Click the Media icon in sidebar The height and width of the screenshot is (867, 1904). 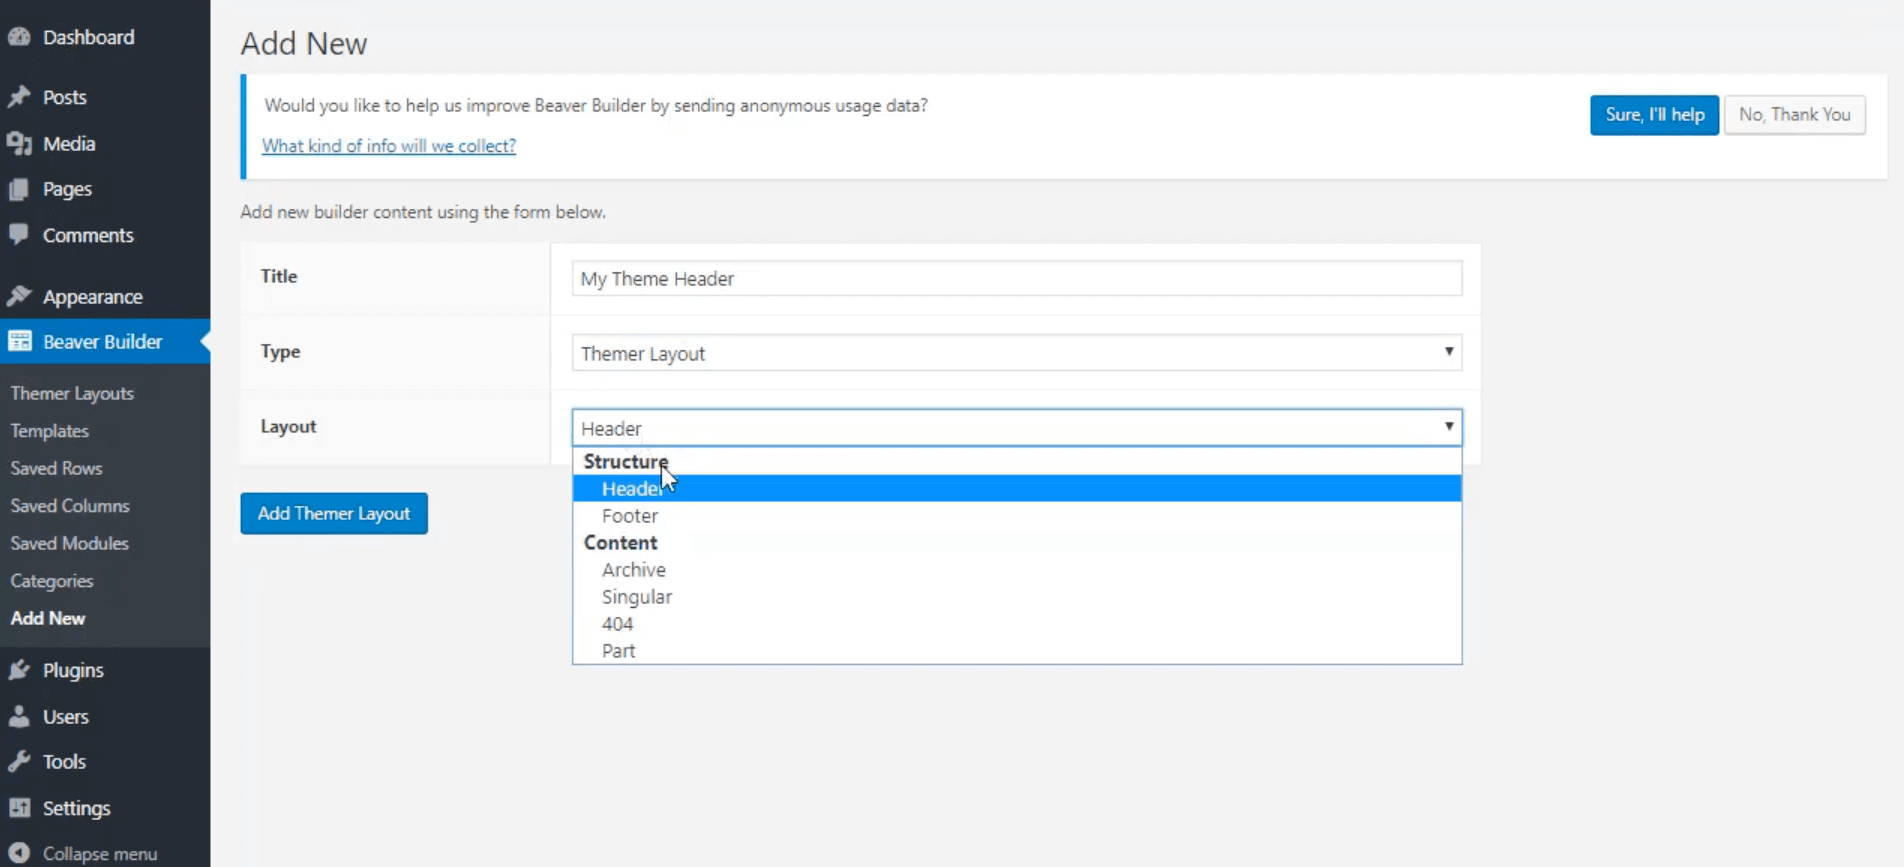[19, 143]
